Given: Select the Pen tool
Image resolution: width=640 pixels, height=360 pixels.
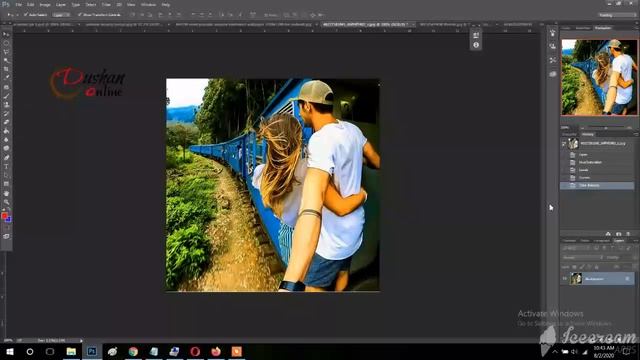Looking at the screenshot, I should pos(6,158).
